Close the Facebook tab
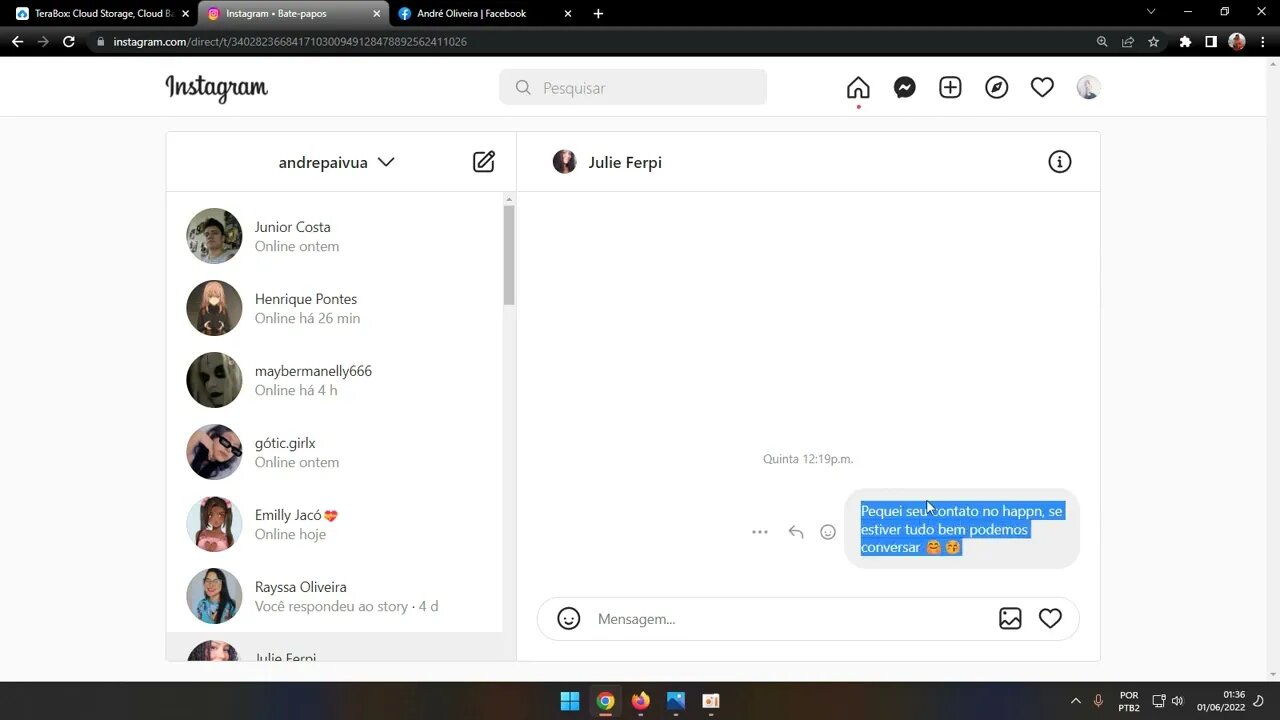1280x720 pixels. pyautogui.click(x=568, y=14)
